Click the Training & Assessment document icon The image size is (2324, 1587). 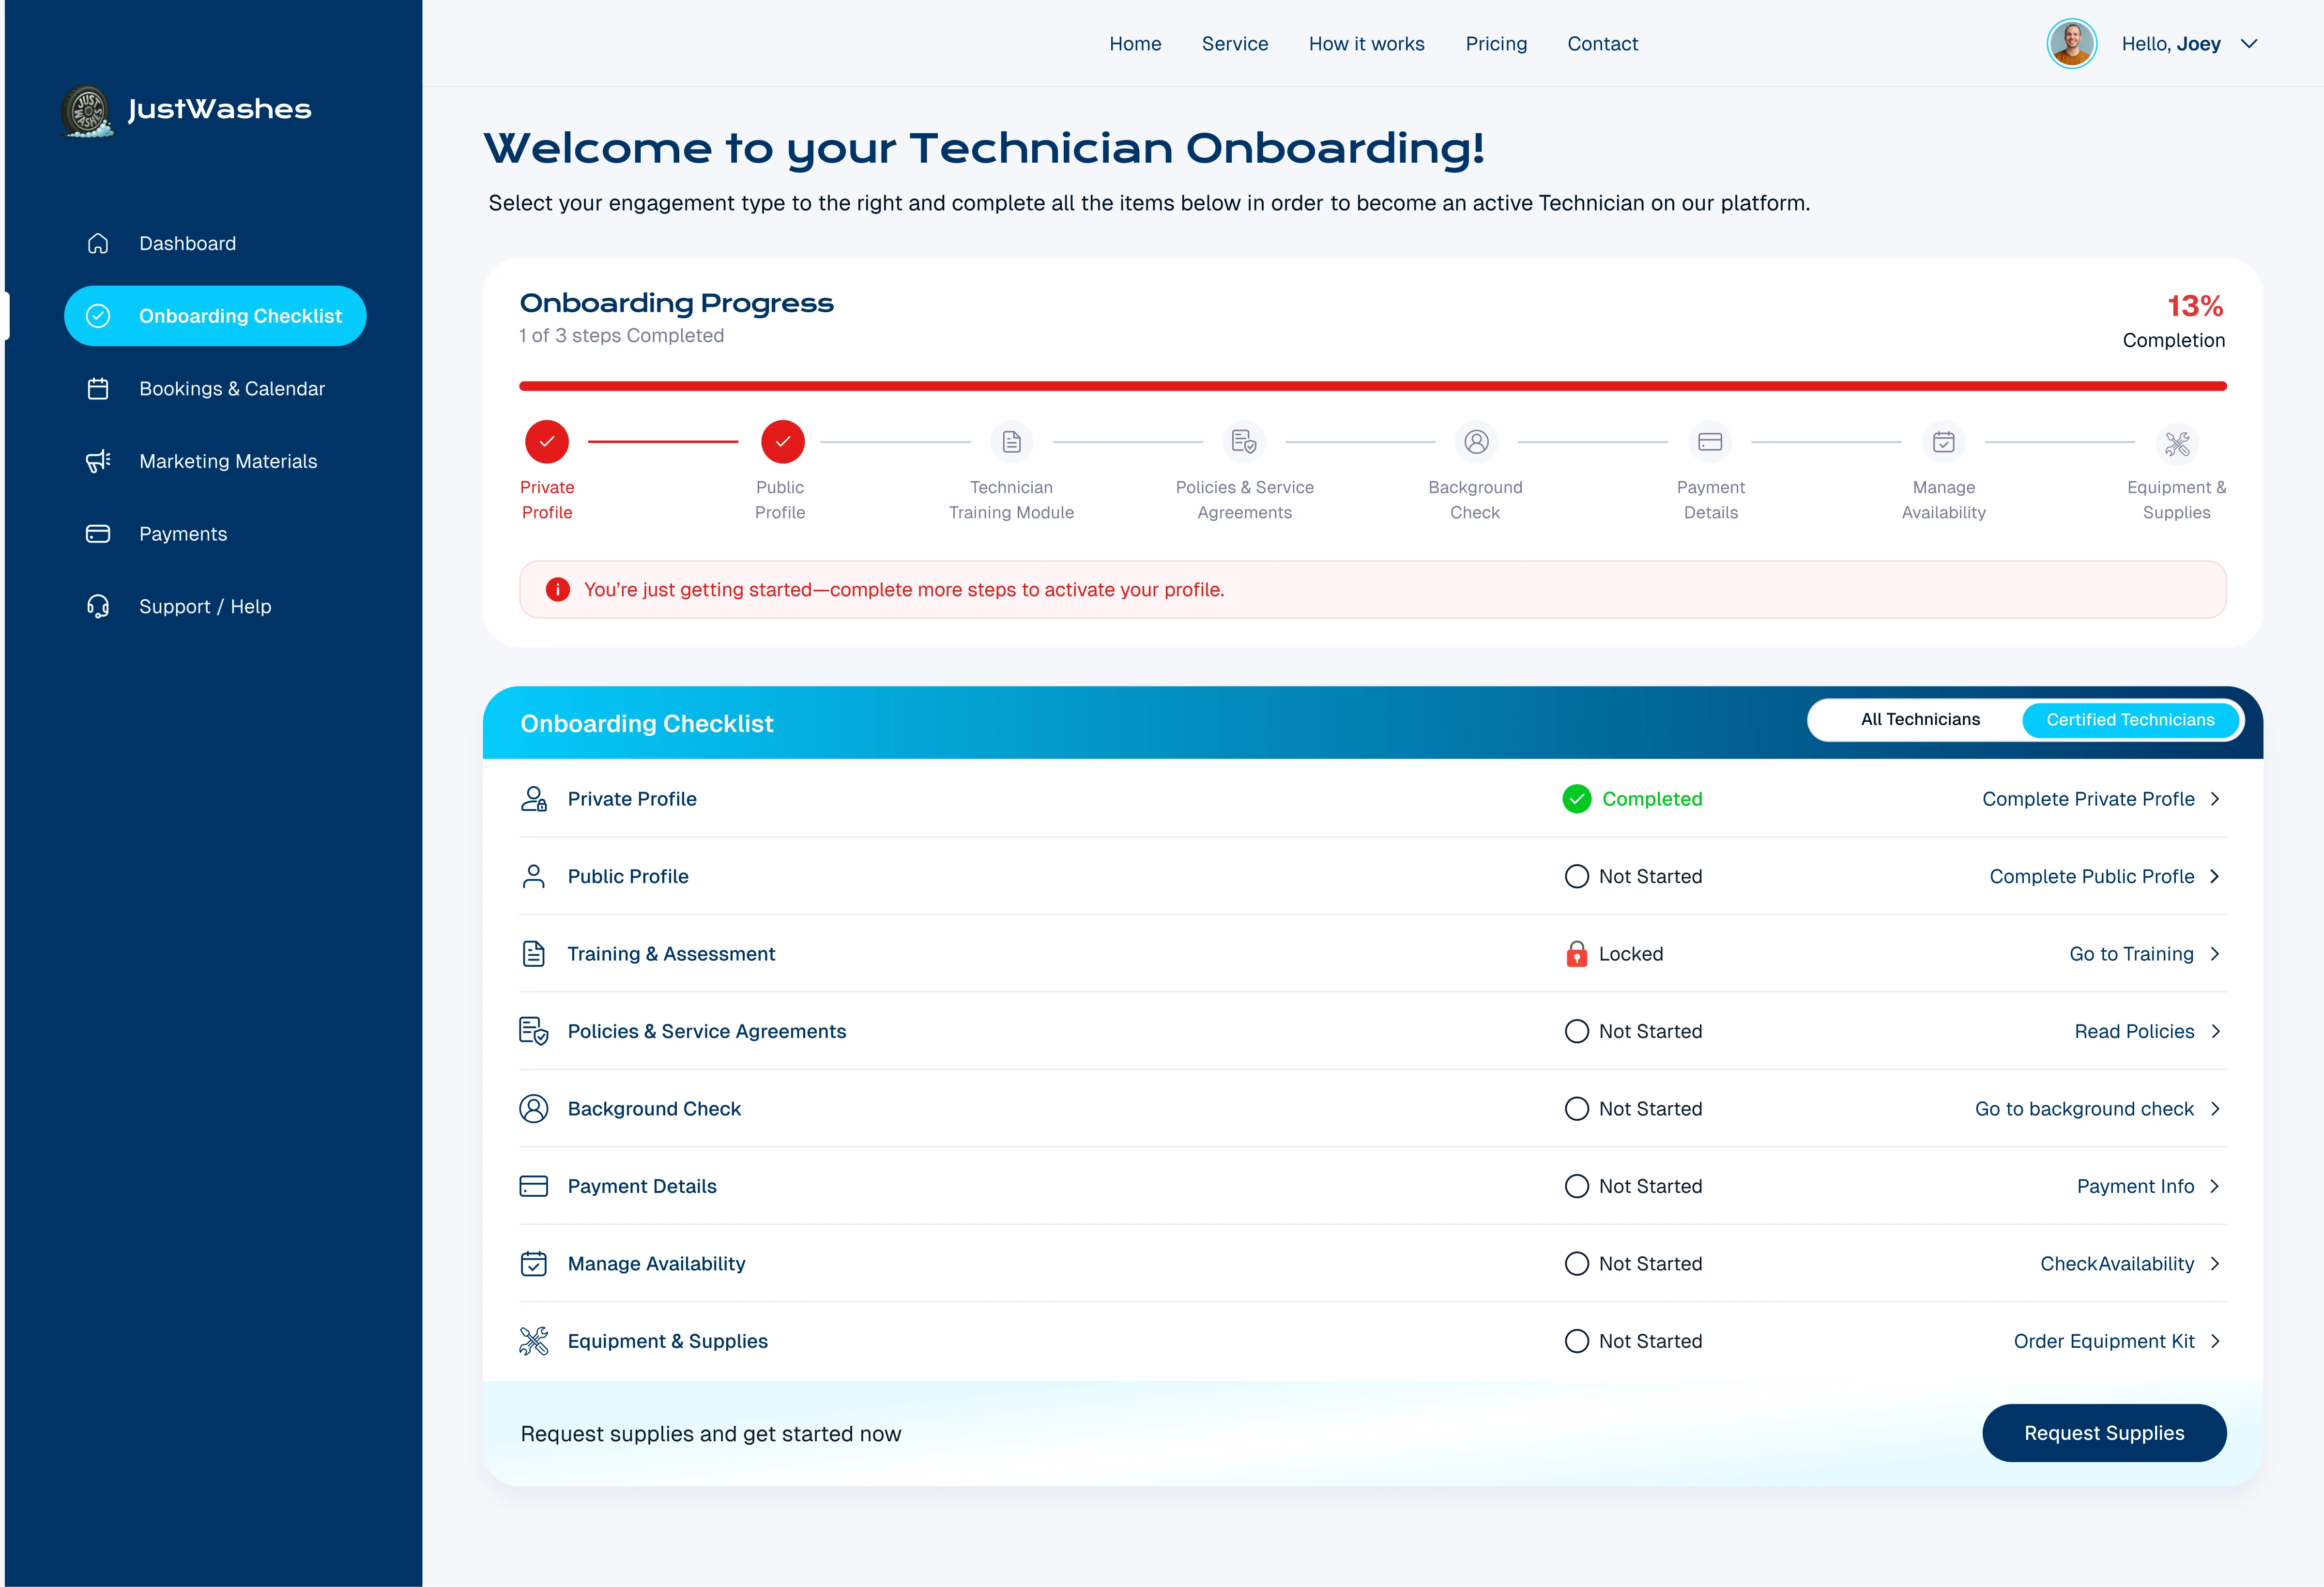[534, 954]
